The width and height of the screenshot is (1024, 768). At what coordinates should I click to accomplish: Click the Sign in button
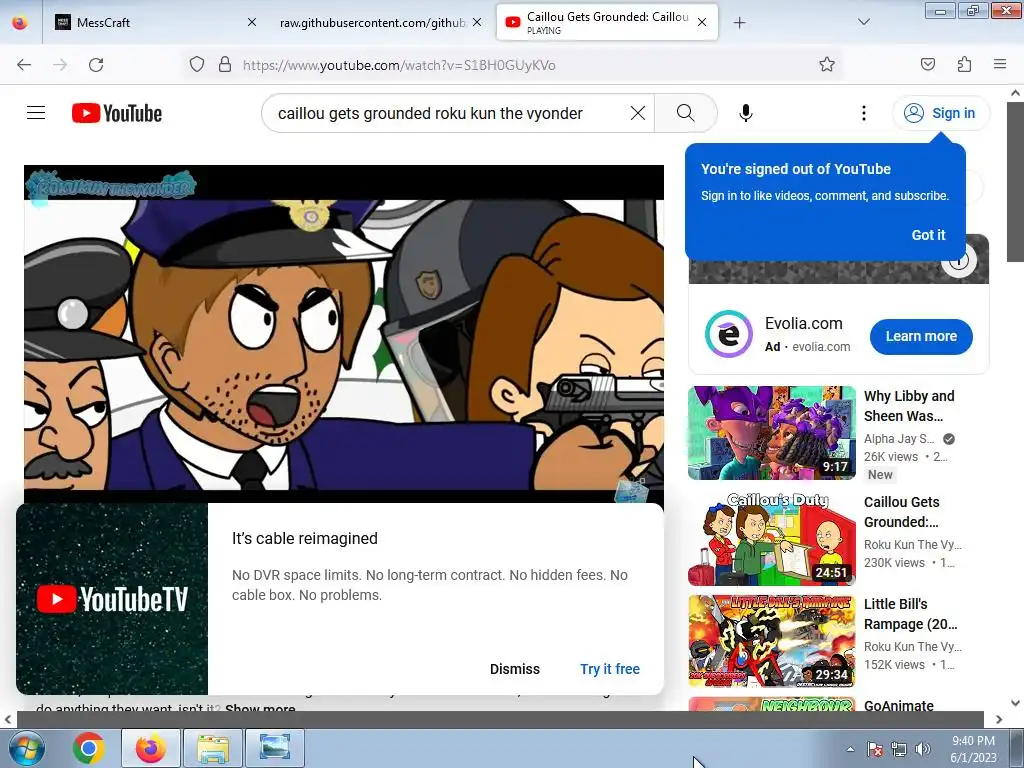941,113
